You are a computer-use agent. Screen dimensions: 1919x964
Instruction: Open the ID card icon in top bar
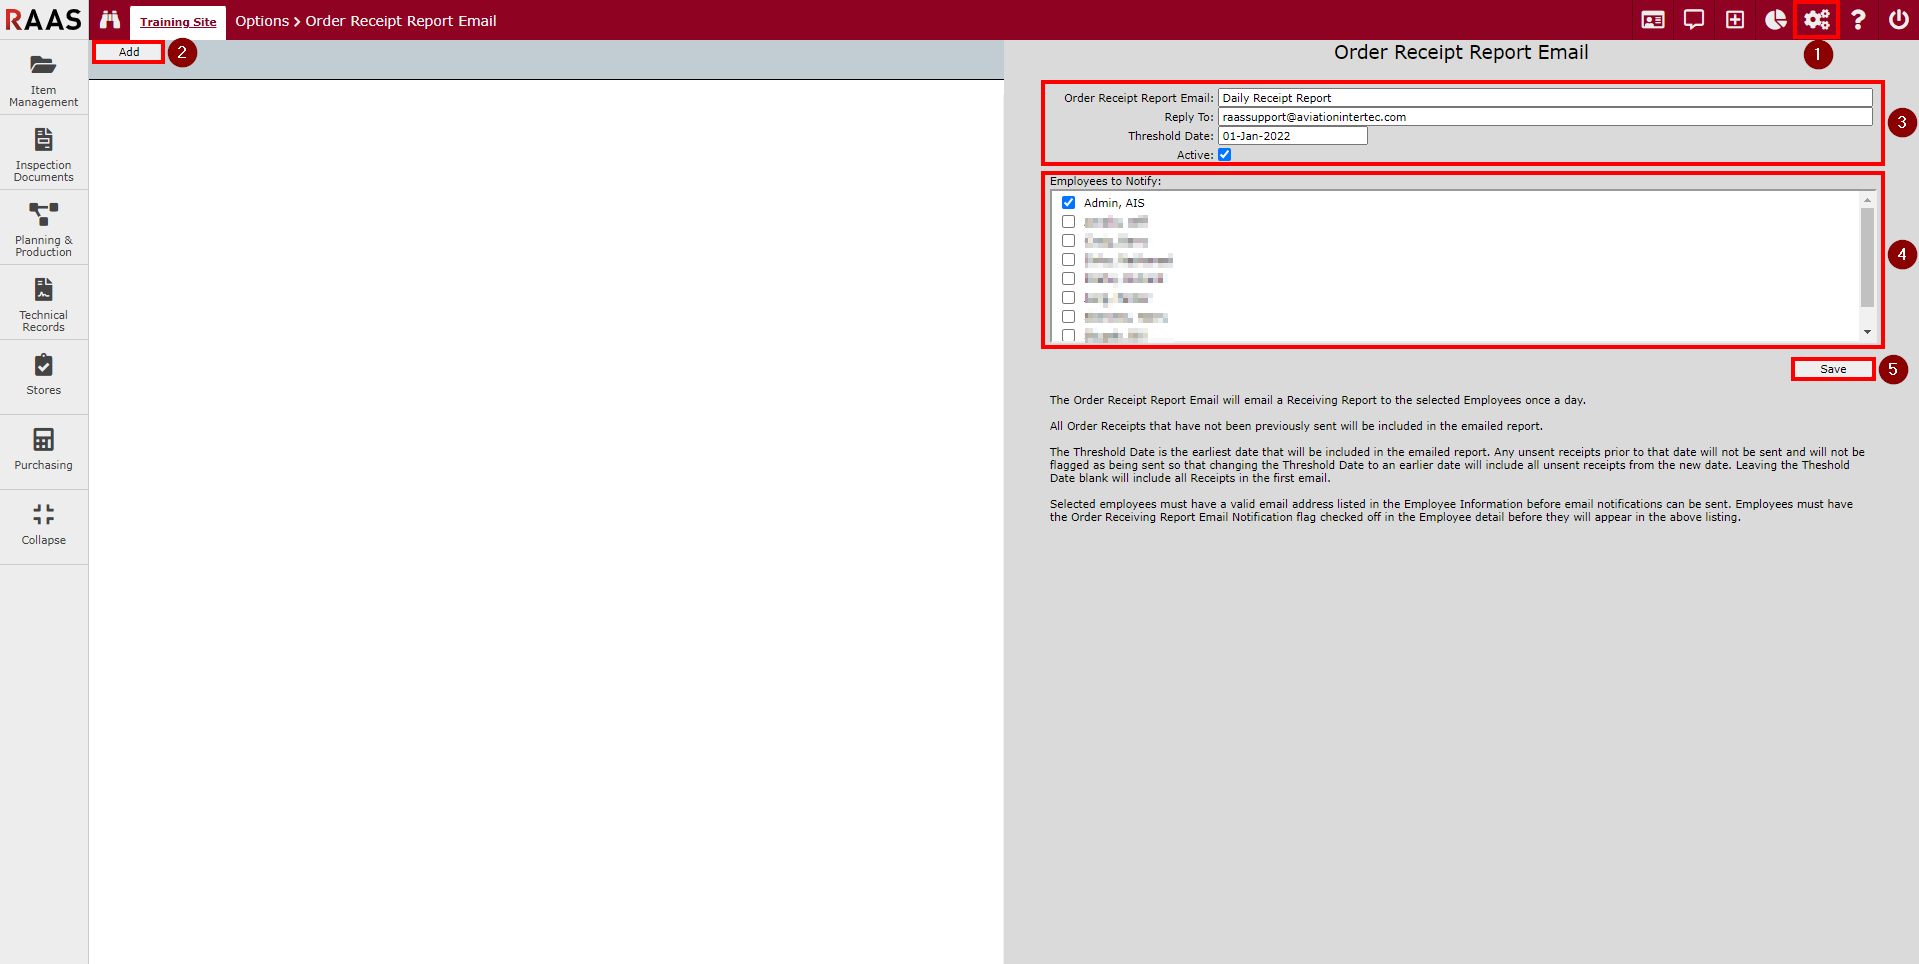click(x=1653, y=20)
